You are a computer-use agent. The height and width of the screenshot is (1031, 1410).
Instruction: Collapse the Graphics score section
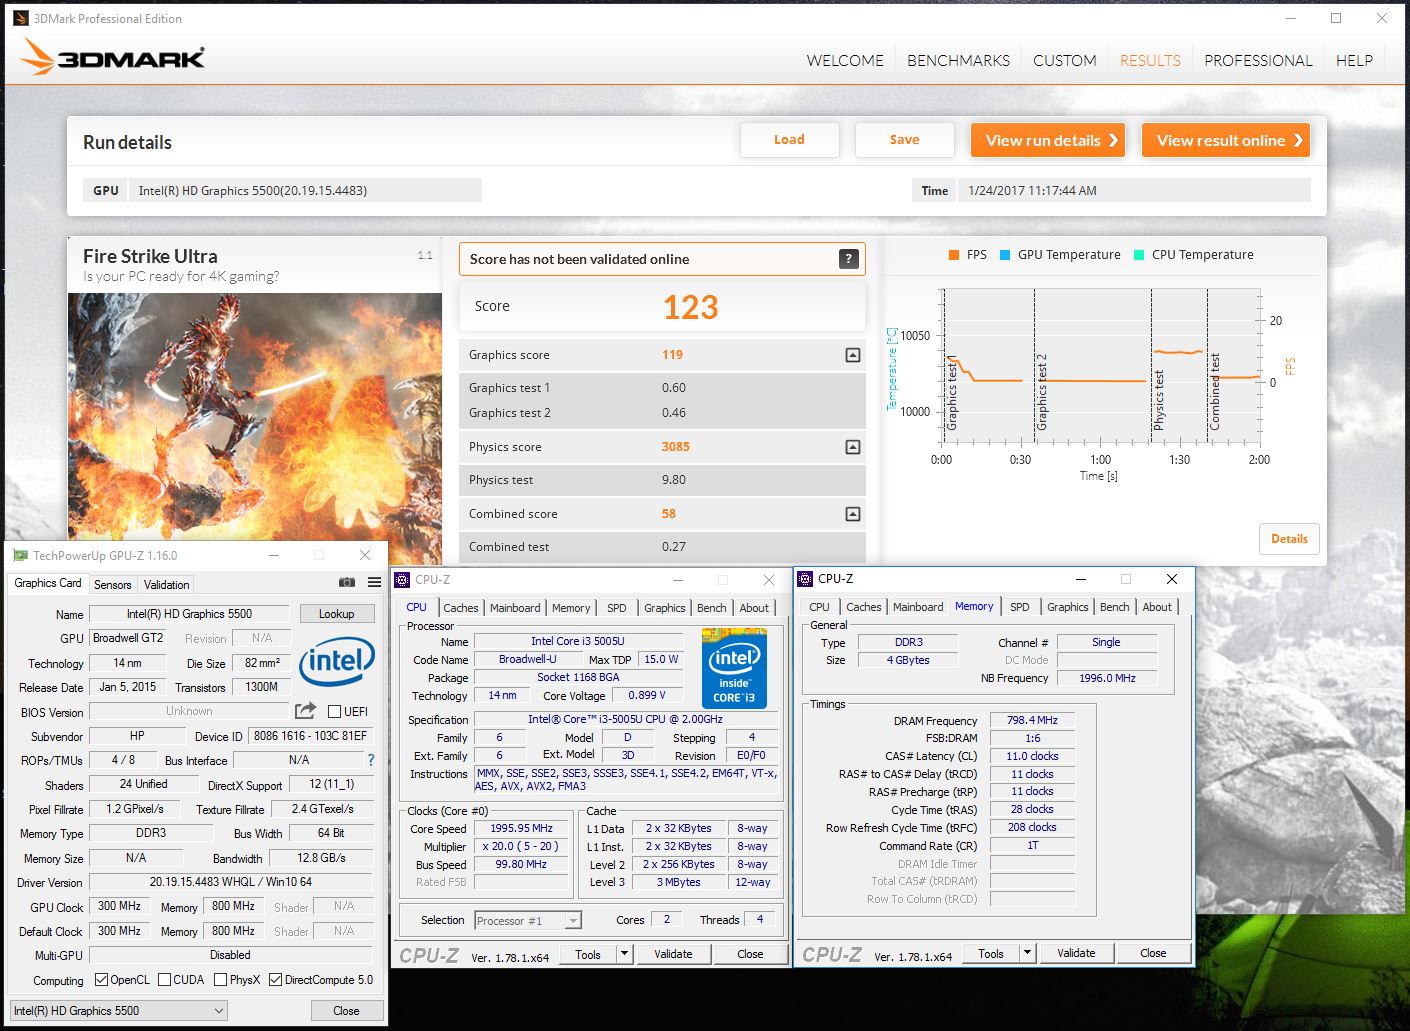[x=852, y=355]
